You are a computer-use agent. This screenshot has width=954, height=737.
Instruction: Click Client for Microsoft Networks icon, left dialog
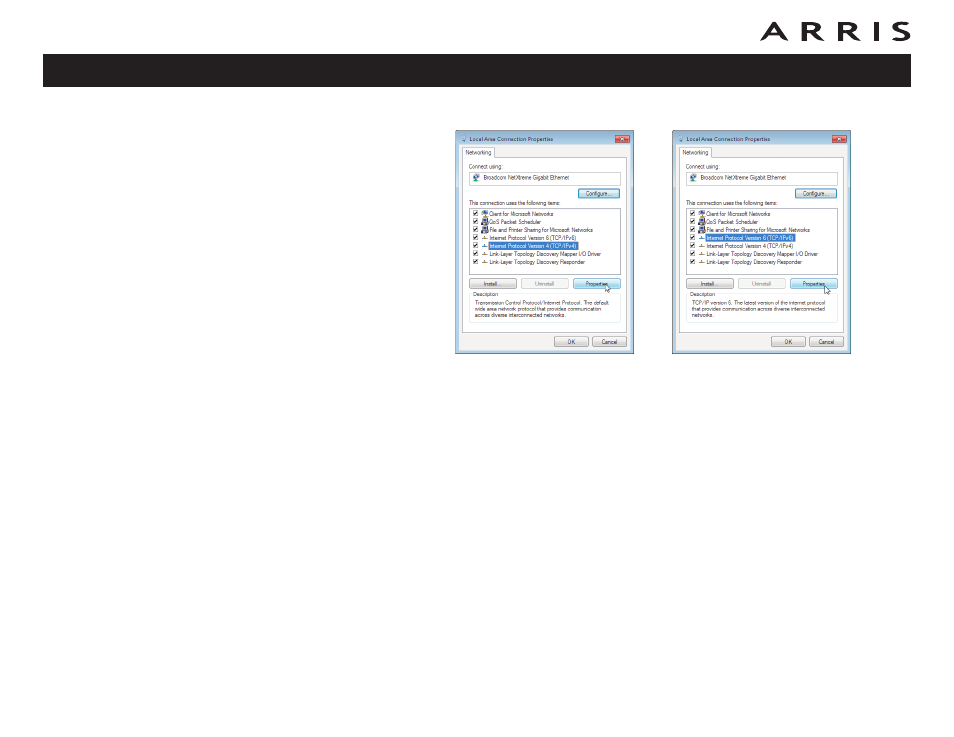tap(484, 214)
